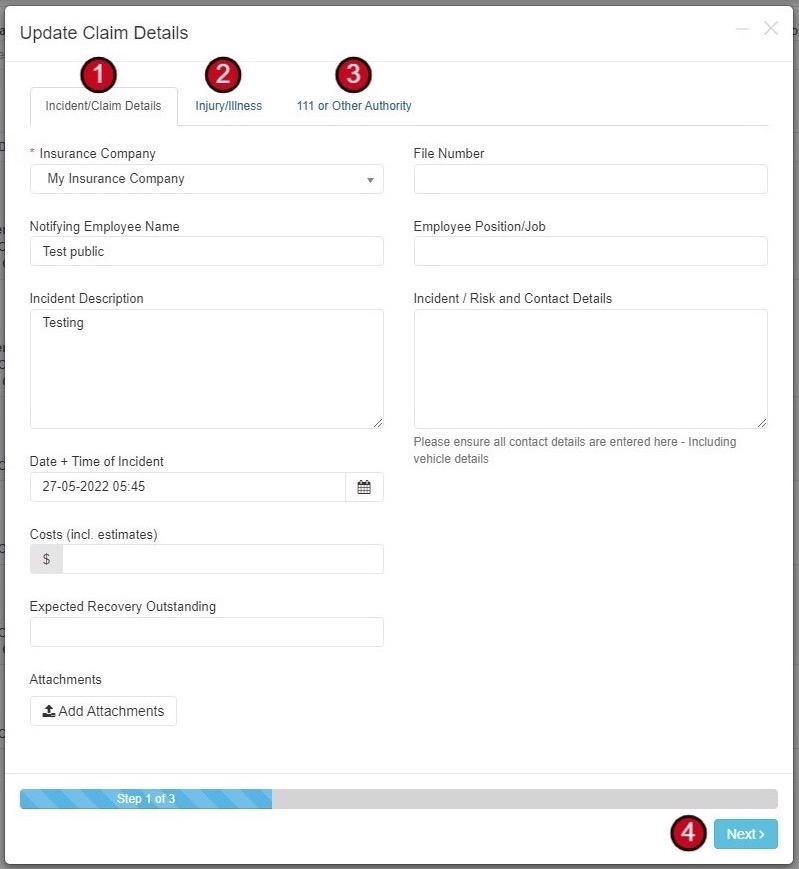The height and width of the screenshot is (869, 799).
Task: Click the 'Update Claim Details' dialog title
Action: tap(104, 33)
